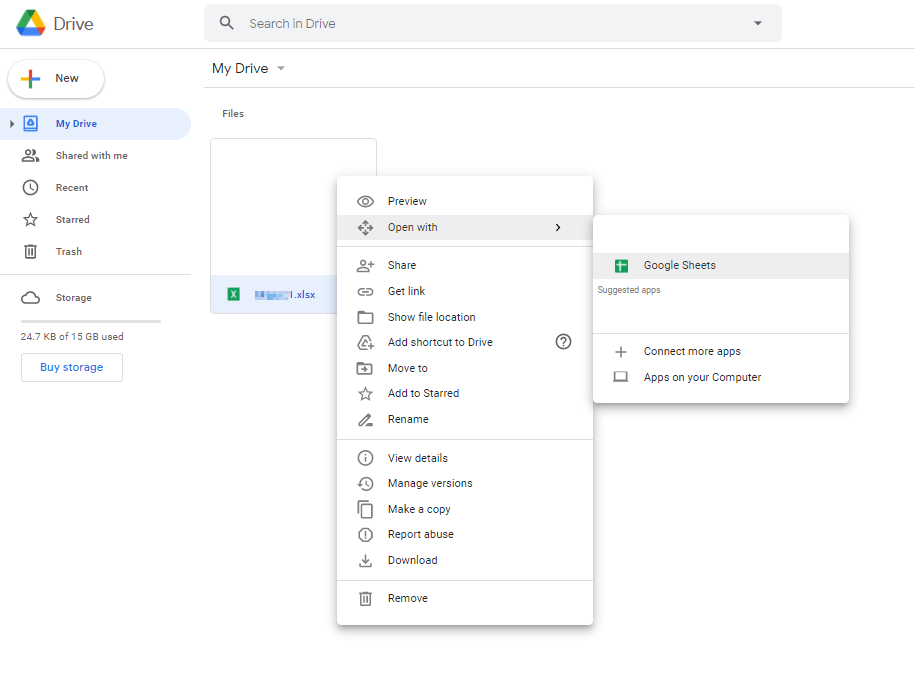Click the Remove trash icon
The image size is (915, 697).
click(365, 599)
